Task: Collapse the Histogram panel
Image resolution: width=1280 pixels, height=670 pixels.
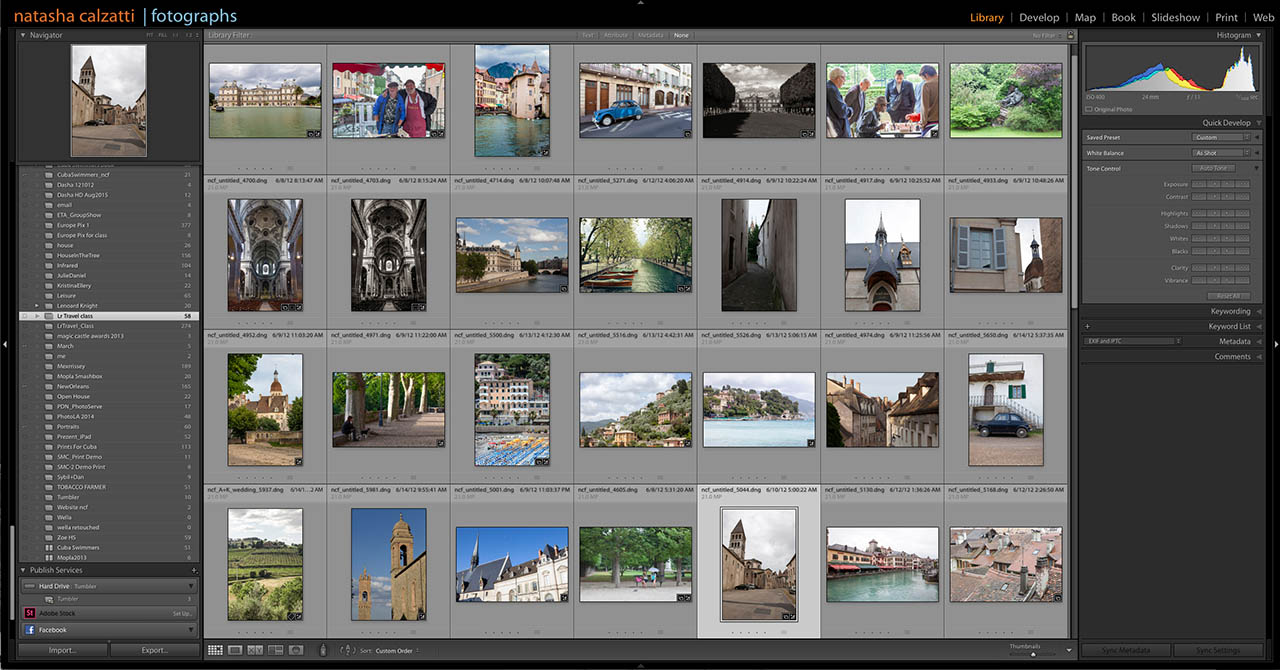Action: click(1258, 35)
